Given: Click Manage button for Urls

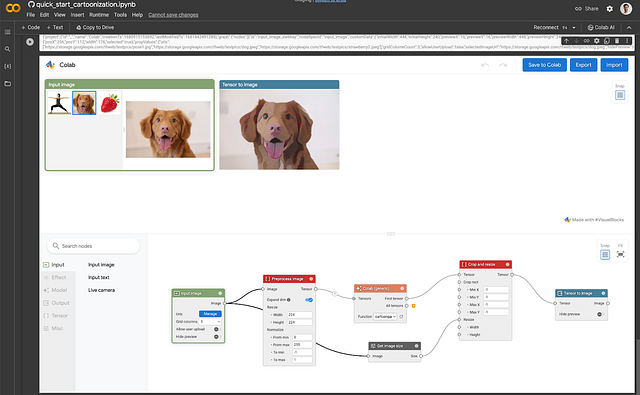Looking at the screenshot, I should [210, 314].
